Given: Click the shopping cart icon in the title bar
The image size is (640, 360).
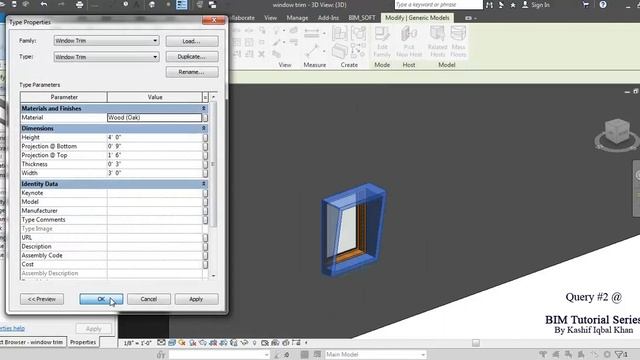Looking at the screenshot, I should click(586, 5).
